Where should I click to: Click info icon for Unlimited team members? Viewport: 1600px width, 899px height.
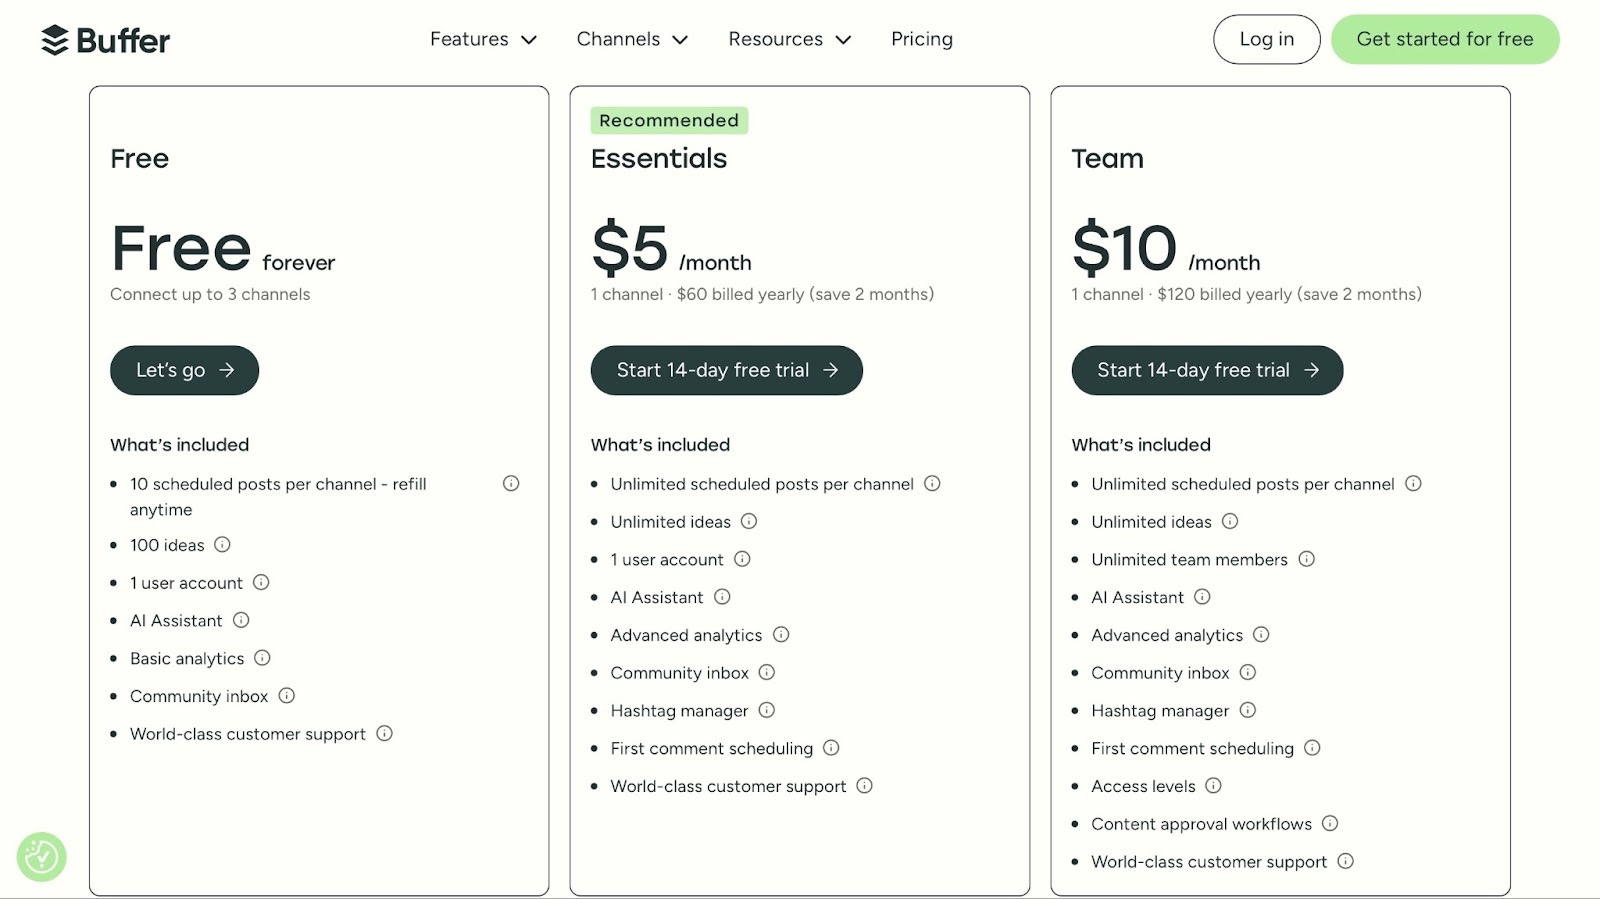tap(1306, 559)
